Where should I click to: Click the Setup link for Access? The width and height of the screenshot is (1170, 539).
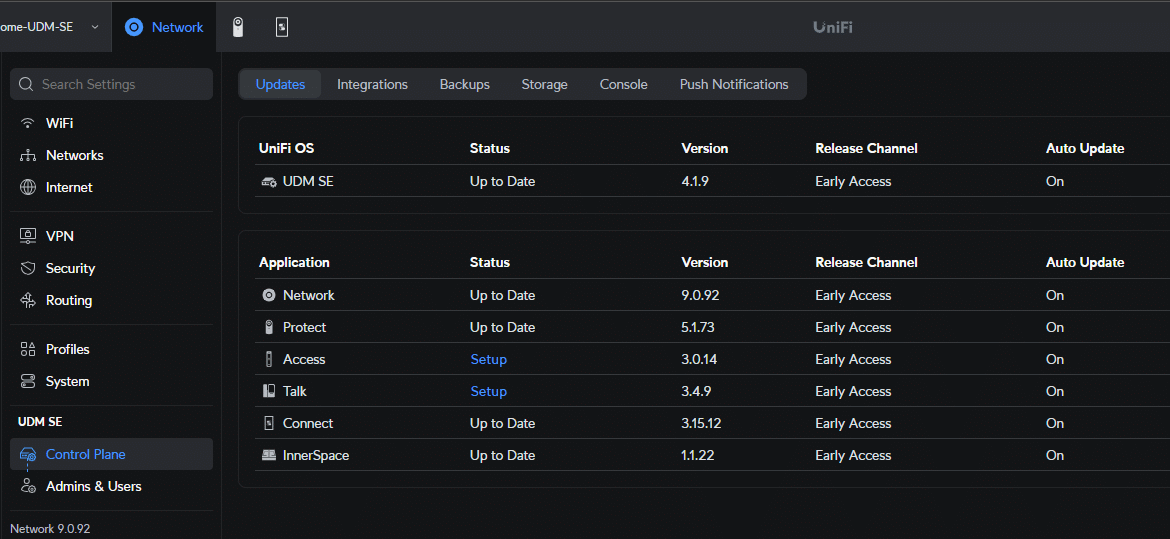(x=489, y=359)
